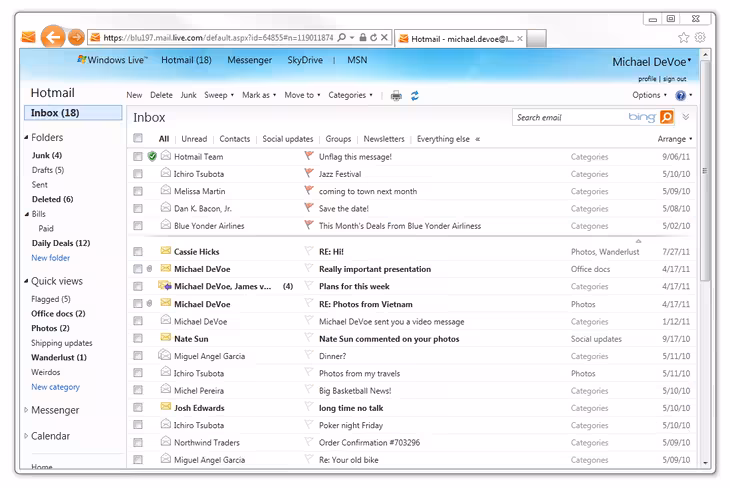This screenshot has height=488, width=730.
Task: Unflag the Hotmail Team message flag
Action: 309,156
